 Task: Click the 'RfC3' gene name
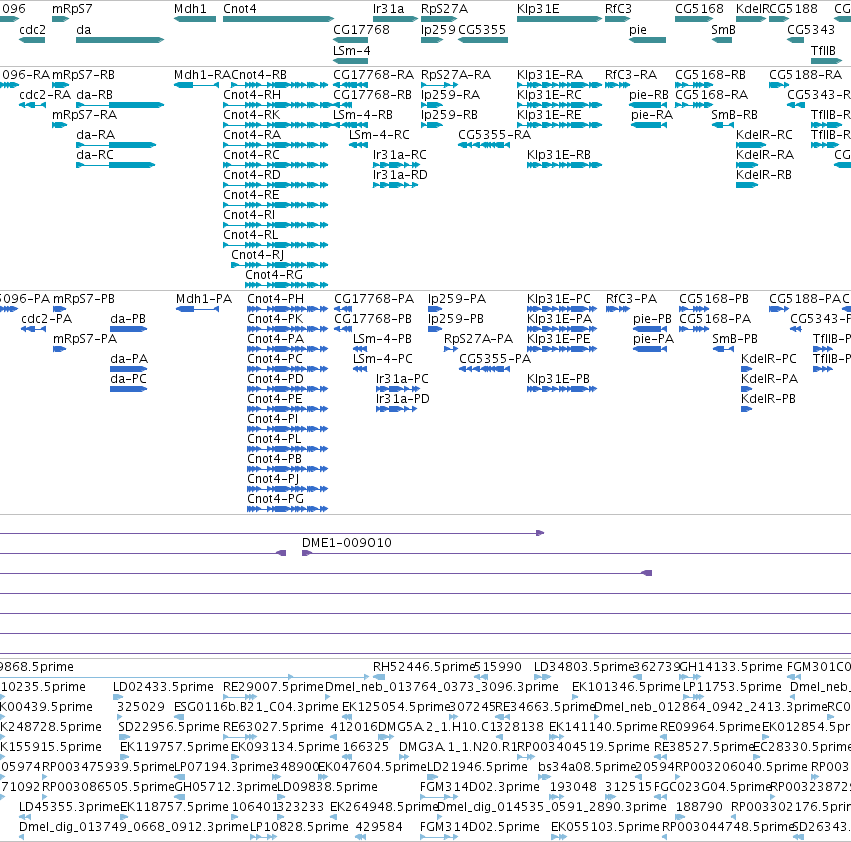(619, 9)
